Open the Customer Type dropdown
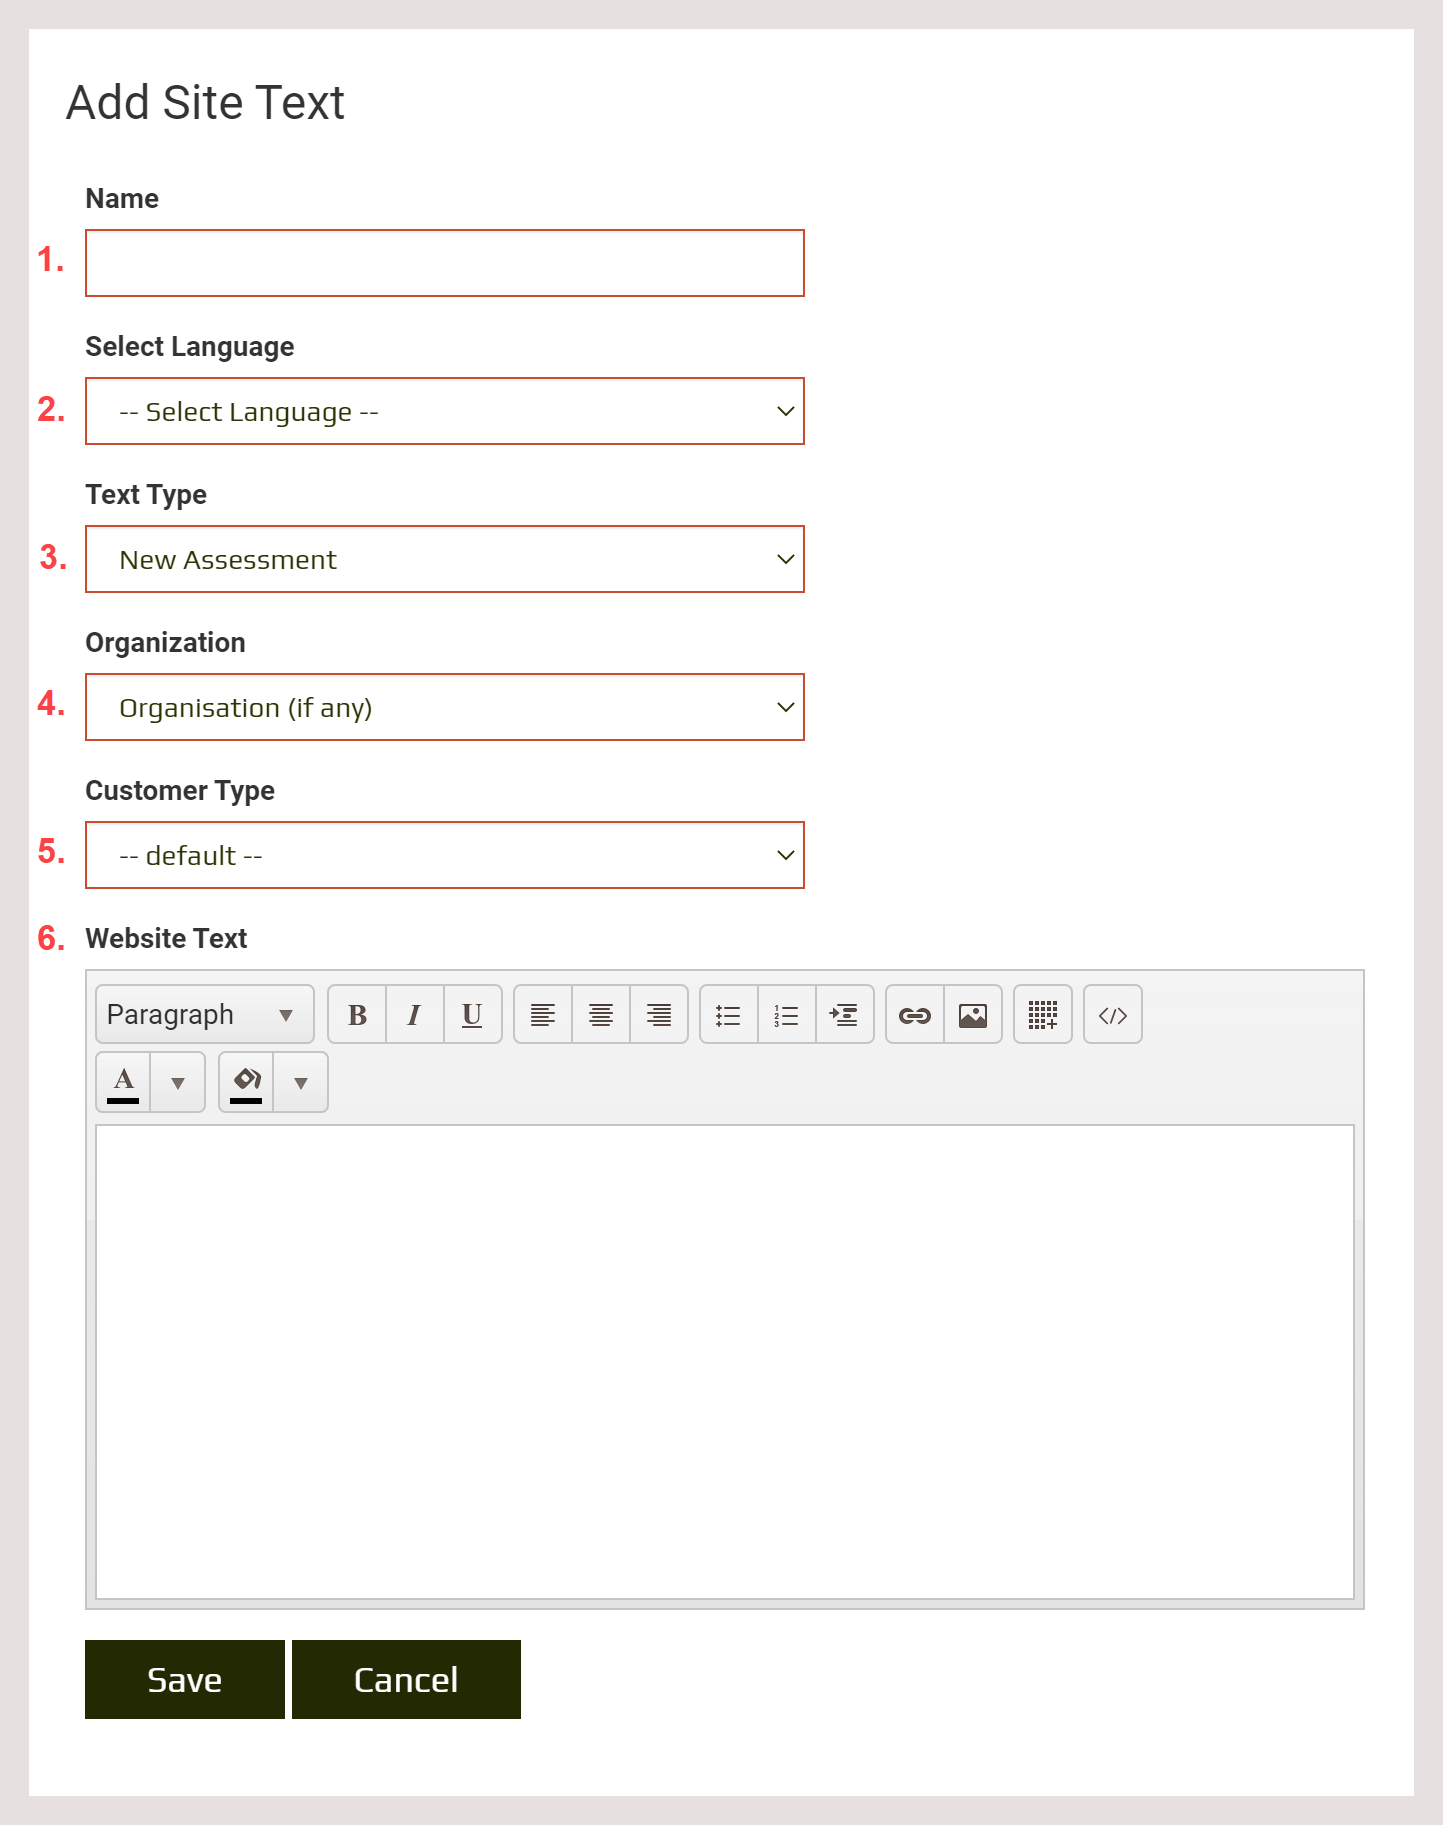 (x=445, y=855)
